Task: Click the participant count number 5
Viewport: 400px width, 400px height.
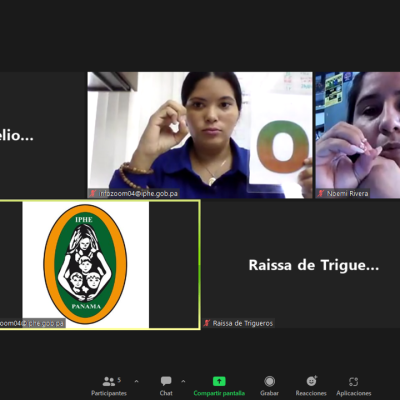Action: coord(119,380)
